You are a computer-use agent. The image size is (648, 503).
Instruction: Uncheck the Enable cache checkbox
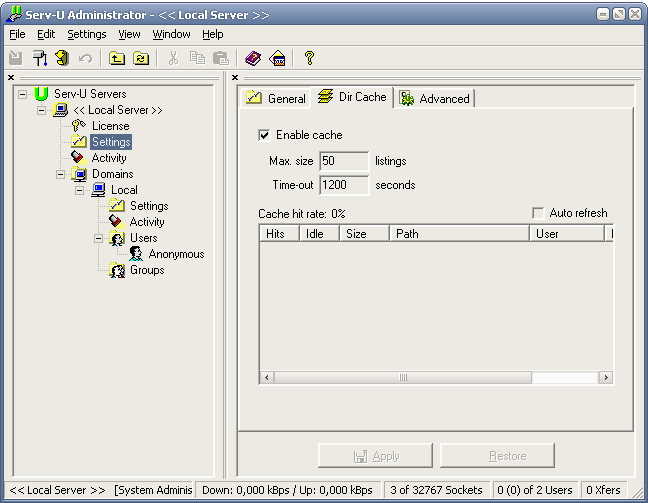click(264, 135)
